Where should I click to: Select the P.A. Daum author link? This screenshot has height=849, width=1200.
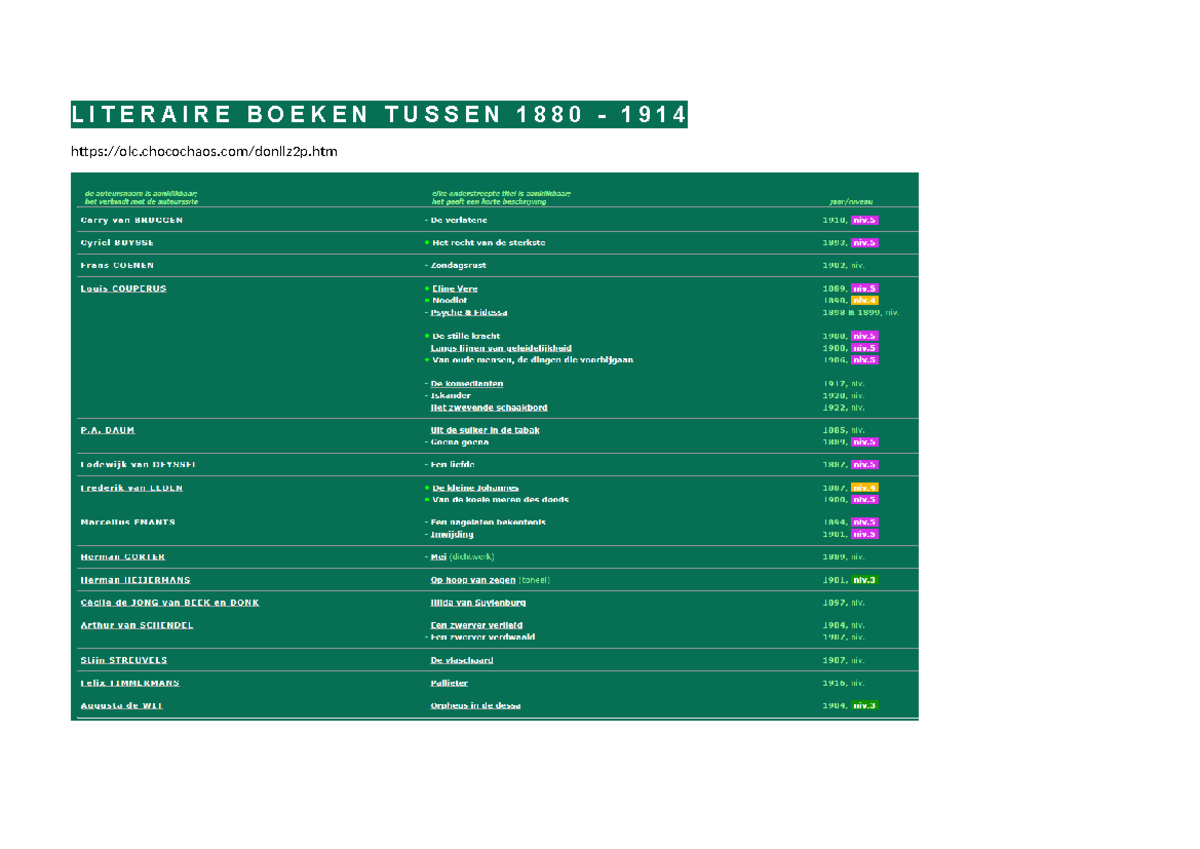(107, 430)
